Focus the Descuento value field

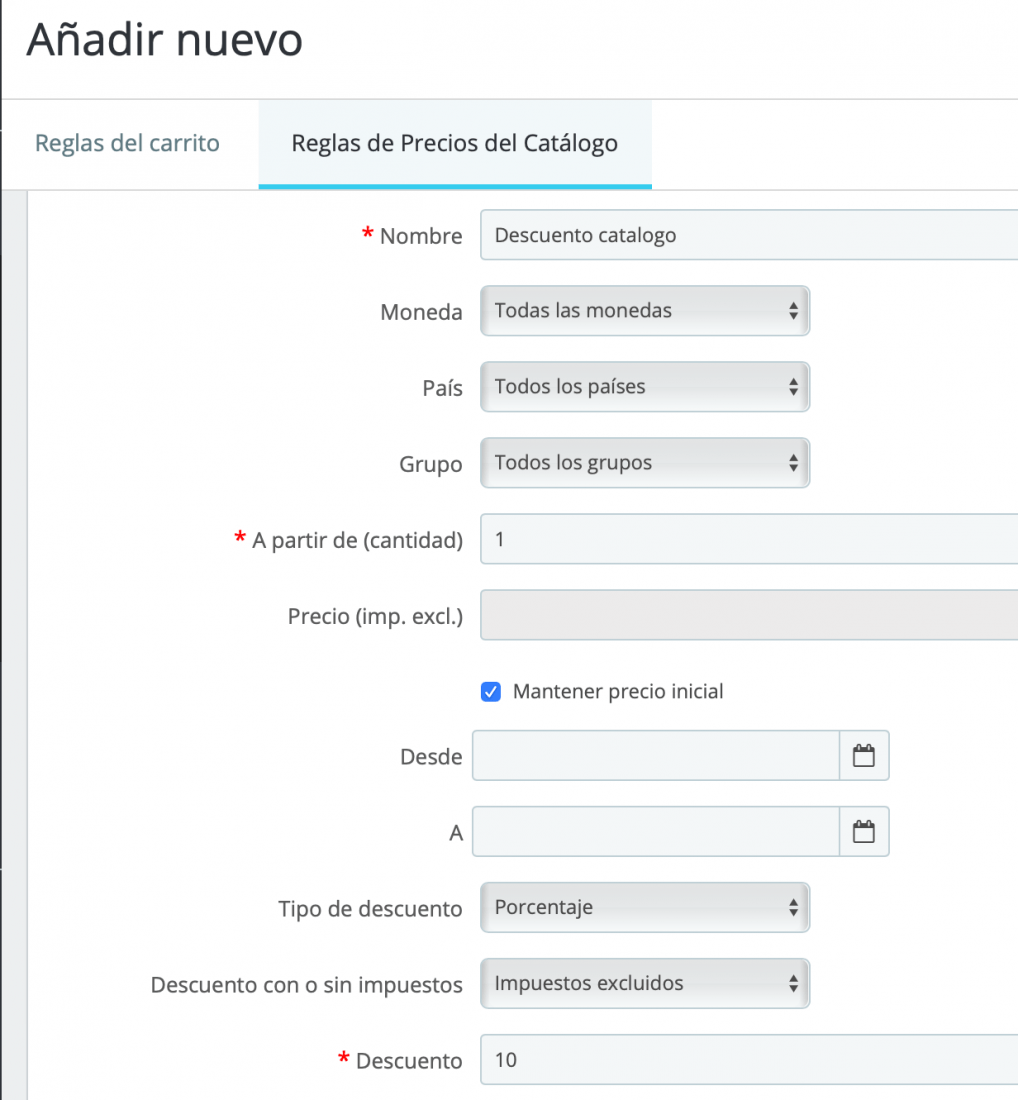pos(749,1060)
